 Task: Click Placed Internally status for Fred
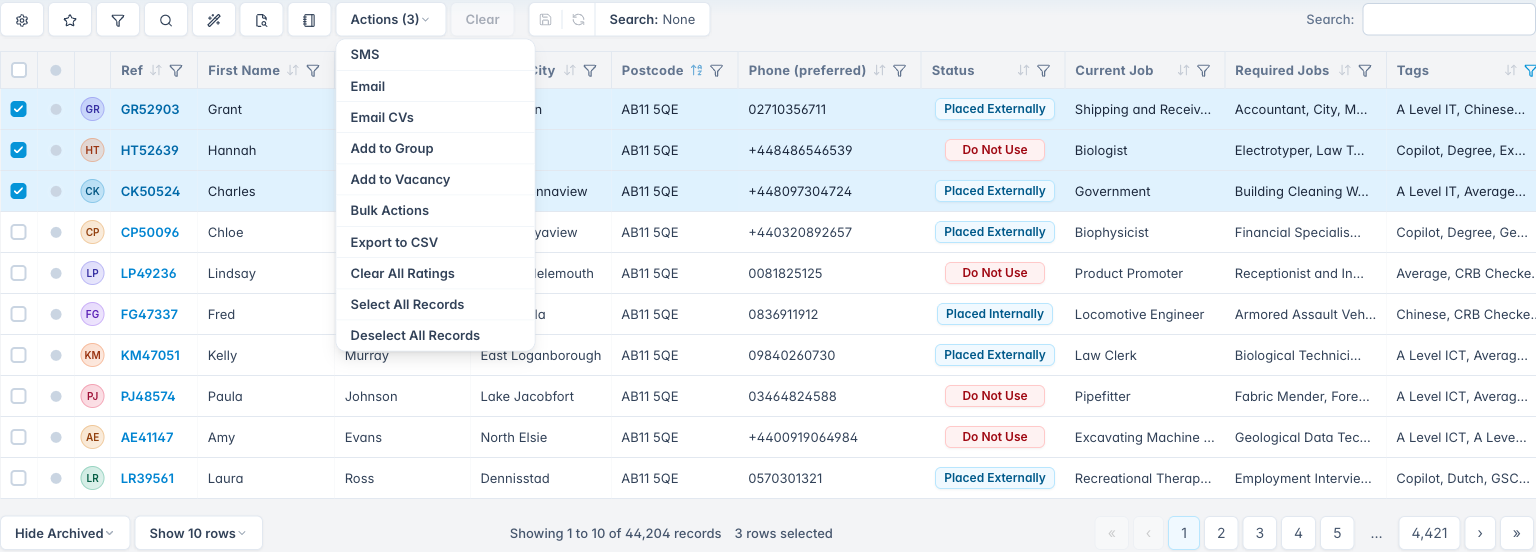(995, 314)
